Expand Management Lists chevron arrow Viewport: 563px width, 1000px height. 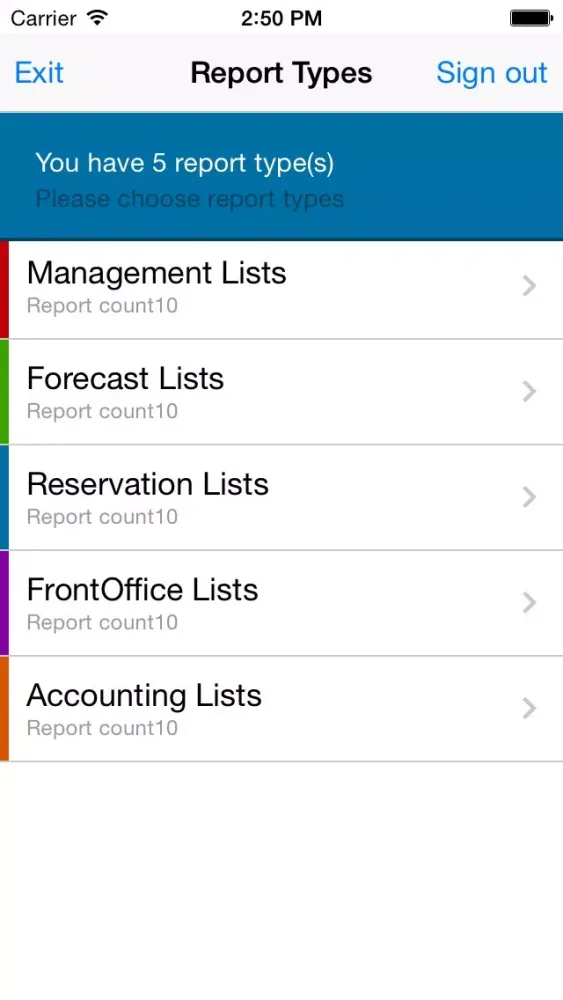point(529,286)
